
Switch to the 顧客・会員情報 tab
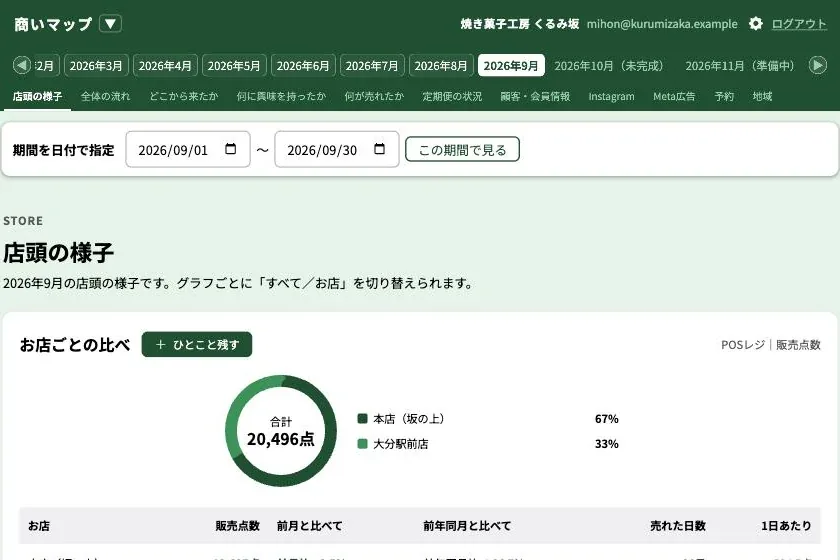pos(535,96)
